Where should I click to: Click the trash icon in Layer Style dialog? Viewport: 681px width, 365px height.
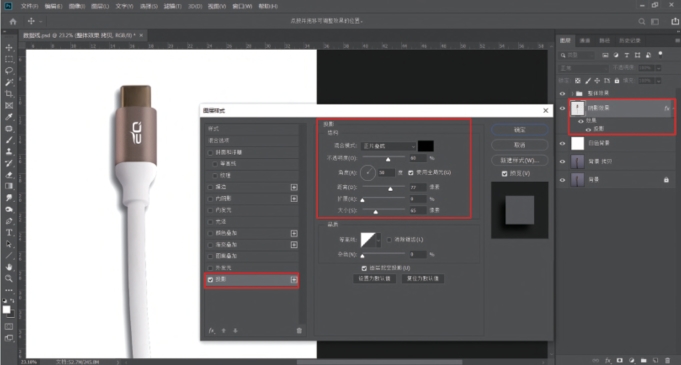click(x=299, y=331)
